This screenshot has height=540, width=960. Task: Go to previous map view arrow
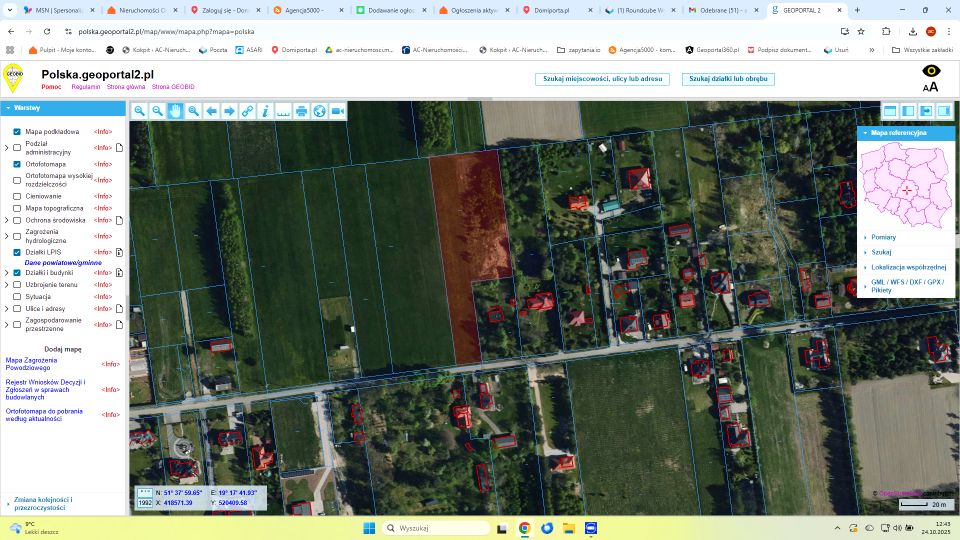pyautogui.click(x=211, y=111)
